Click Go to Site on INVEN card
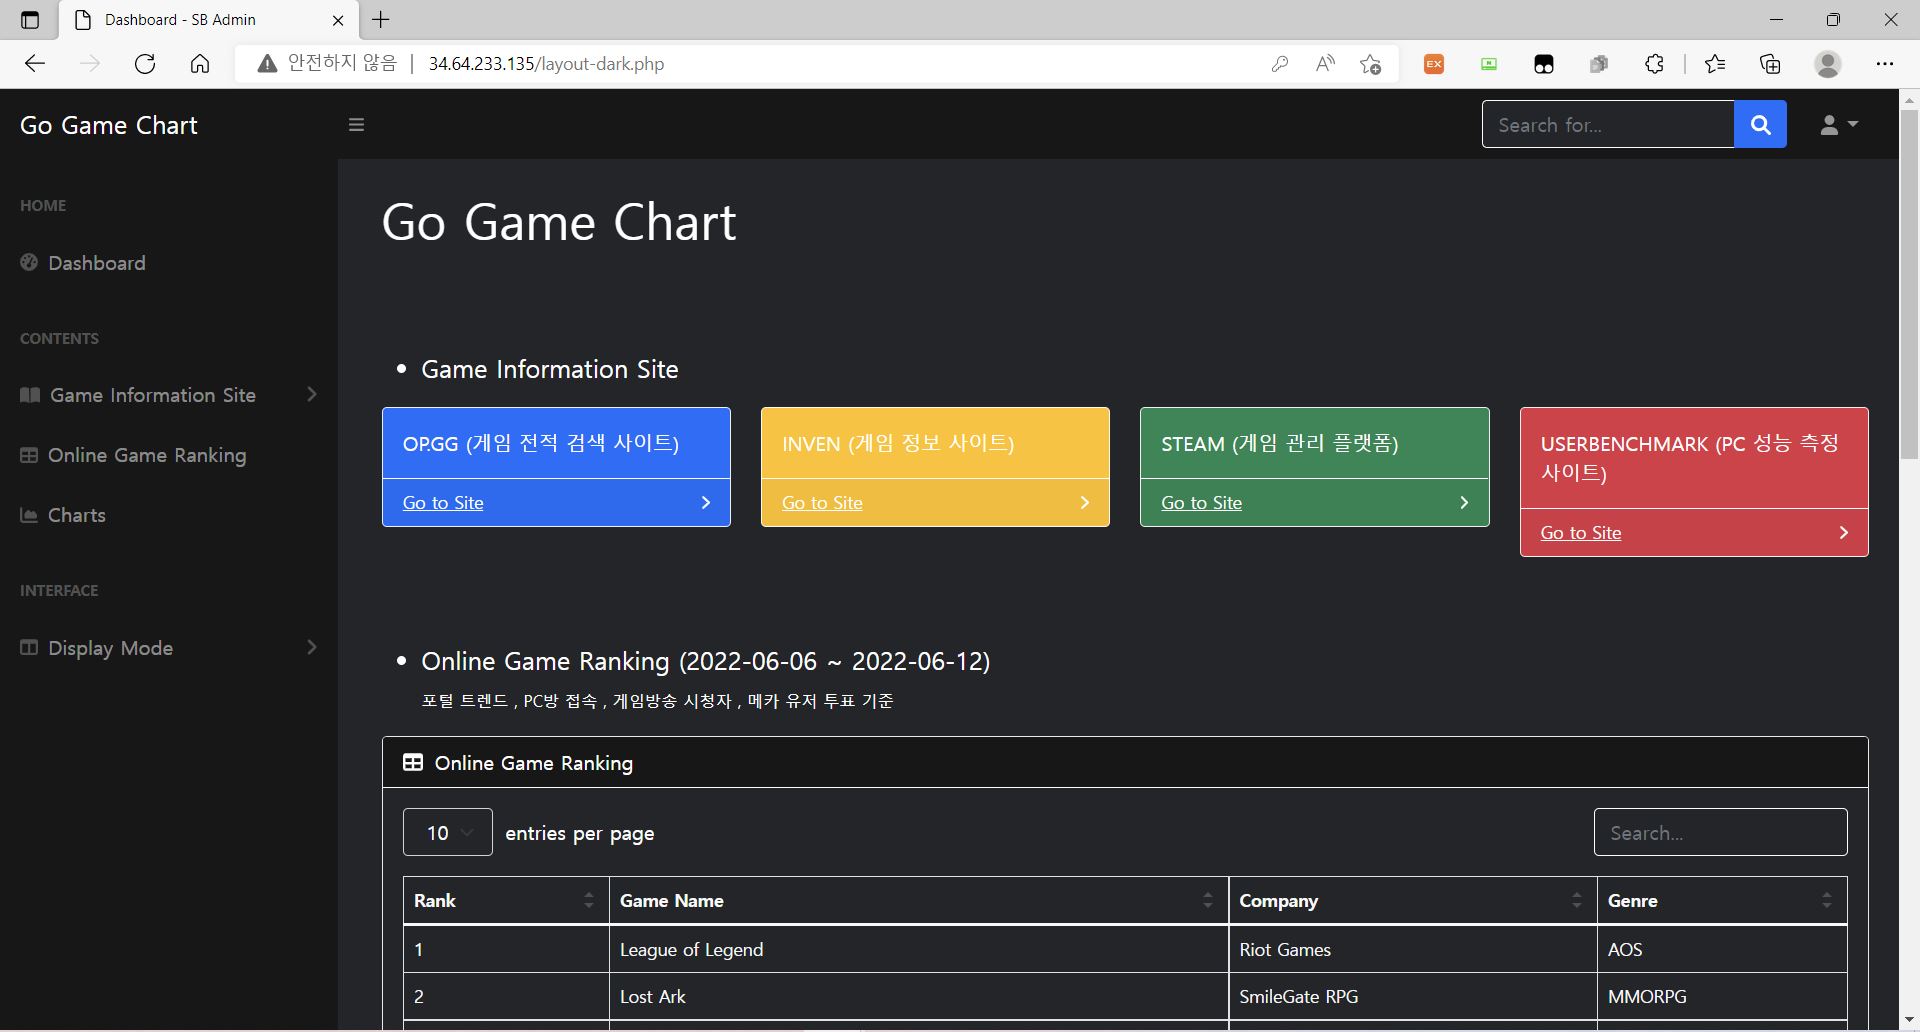This screenshot has height=1032, width=1920. coord(822,503)
